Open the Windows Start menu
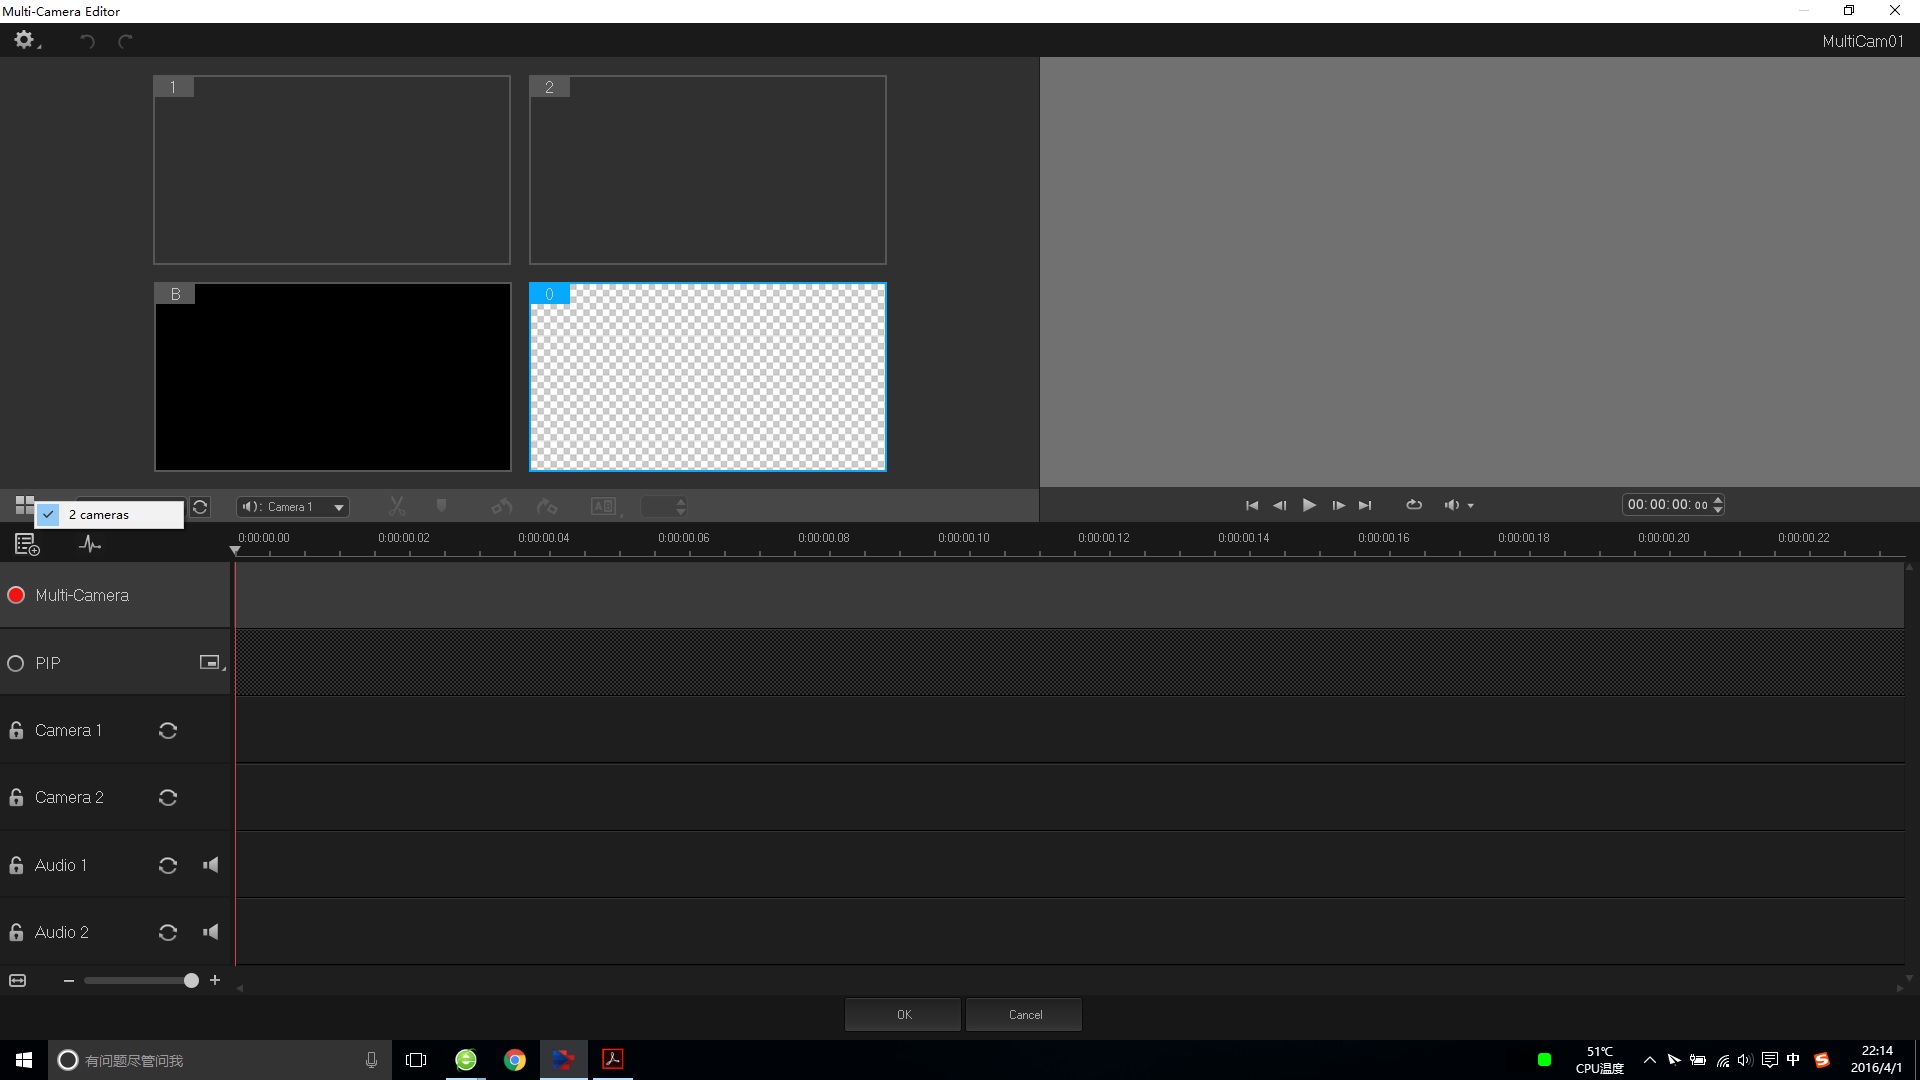 24,1060
